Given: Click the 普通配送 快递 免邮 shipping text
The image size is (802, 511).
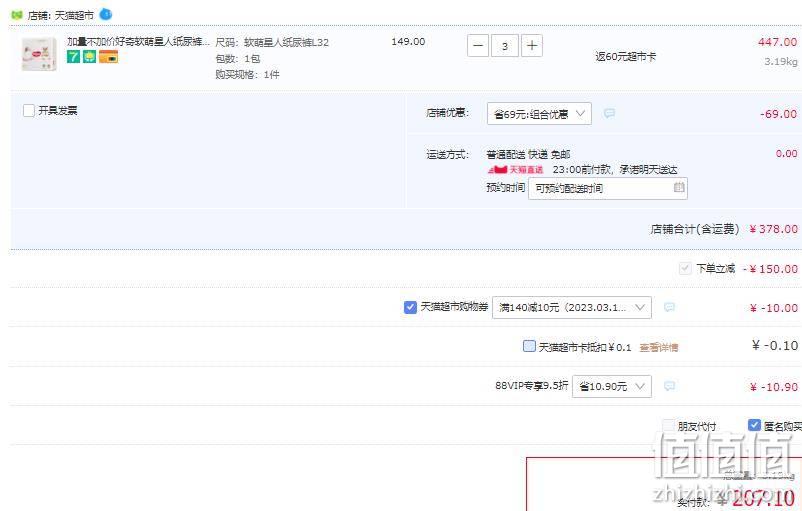Looking at the screenshot, I should [528, 154].
